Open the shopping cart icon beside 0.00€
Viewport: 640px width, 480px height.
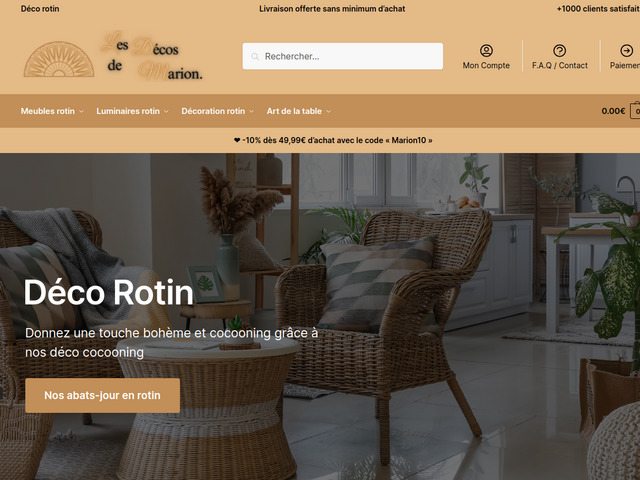tap(635, 111)
